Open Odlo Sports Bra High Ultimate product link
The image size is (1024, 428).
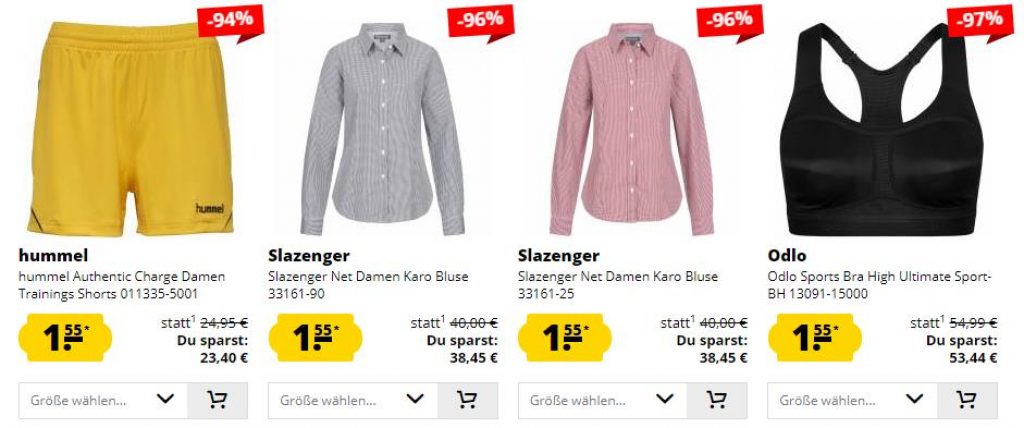[880, 286]
